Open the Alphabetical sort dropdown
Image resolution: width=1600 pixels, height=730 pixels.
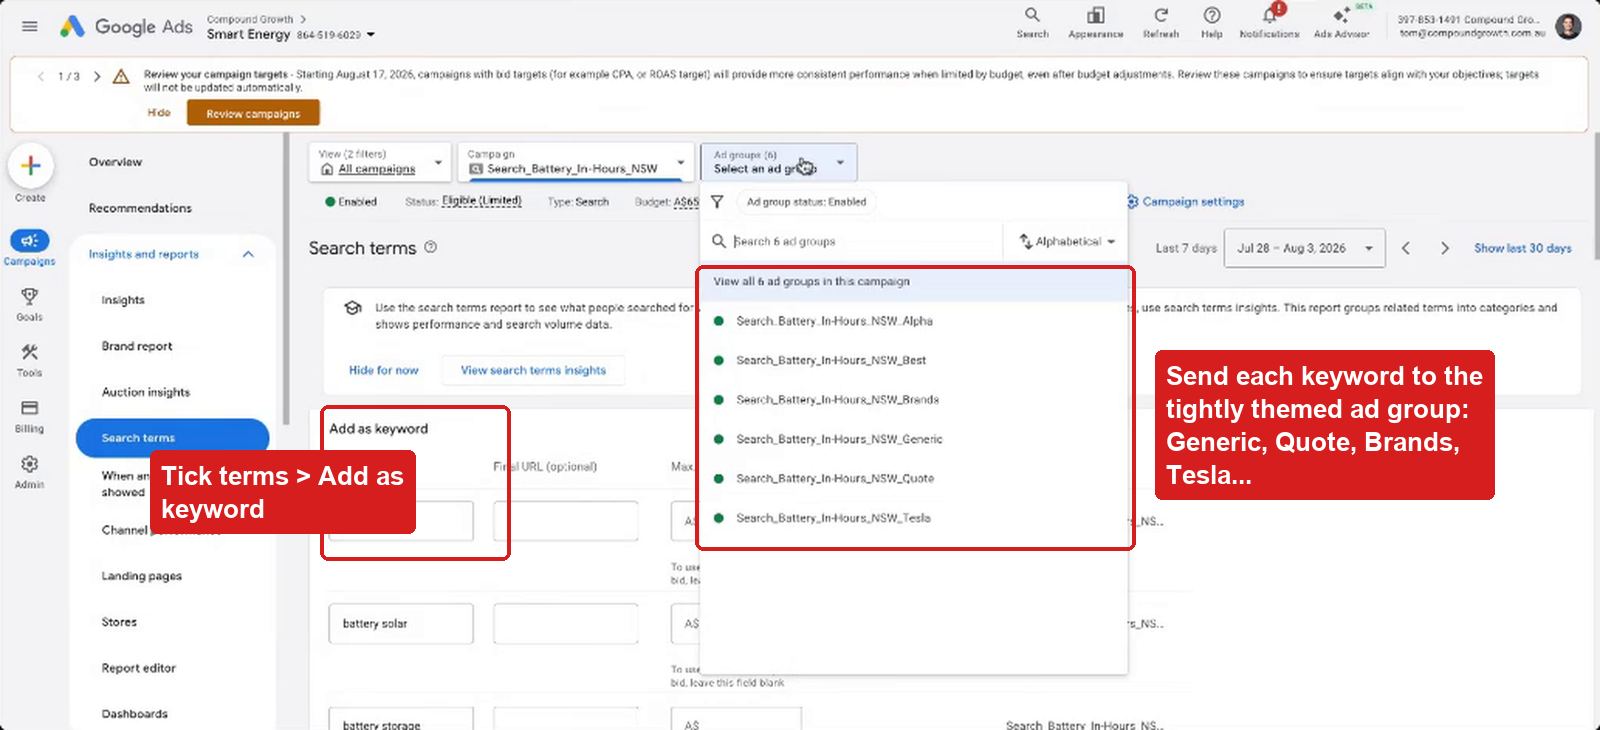coord(1067,241)
